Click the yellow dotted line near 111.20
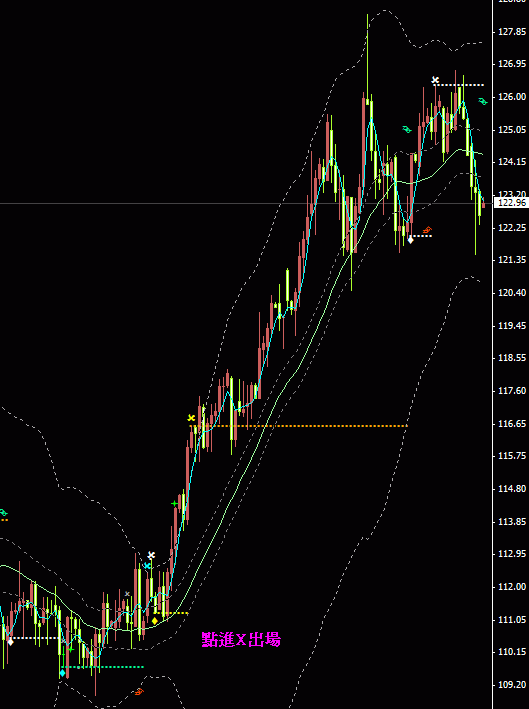 (x=171, y=613)
